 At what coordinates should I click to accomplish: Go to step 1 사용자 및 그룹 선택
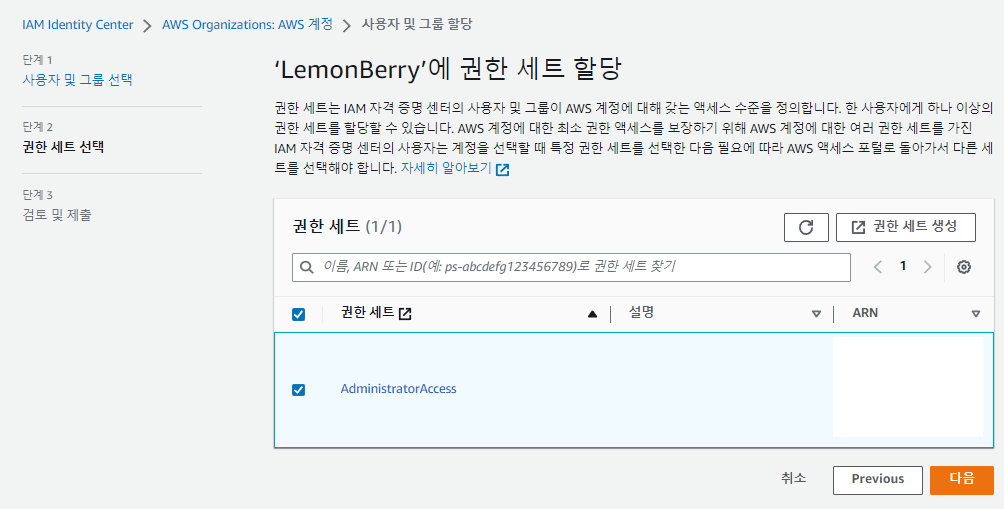click(77, 80)
